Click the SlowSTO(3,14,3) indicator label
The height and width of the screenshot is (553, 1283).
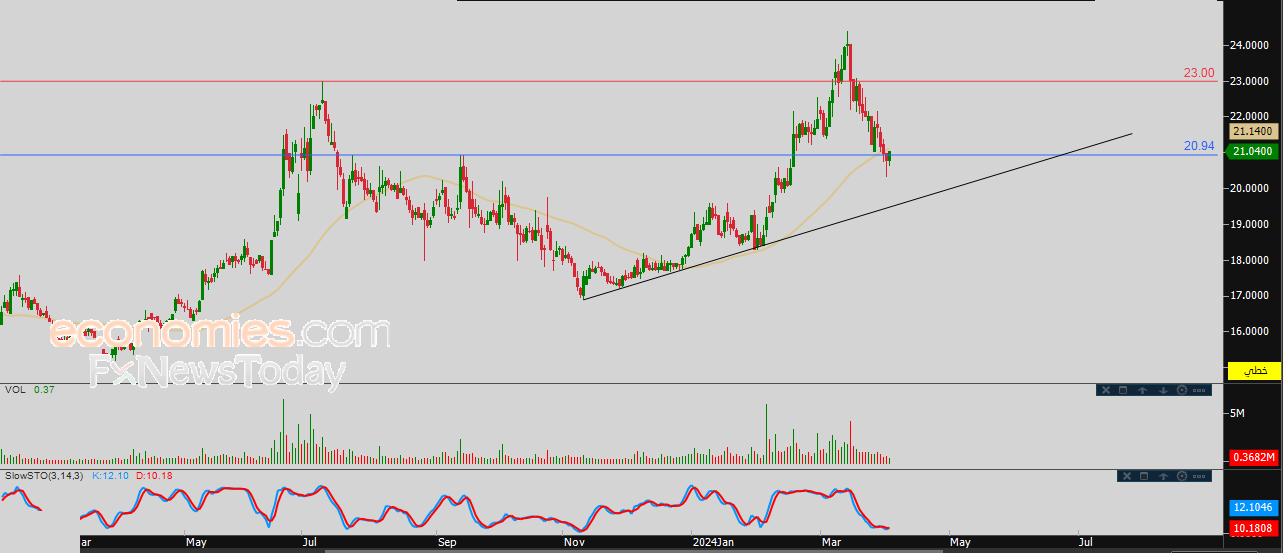tap(44, 475)
